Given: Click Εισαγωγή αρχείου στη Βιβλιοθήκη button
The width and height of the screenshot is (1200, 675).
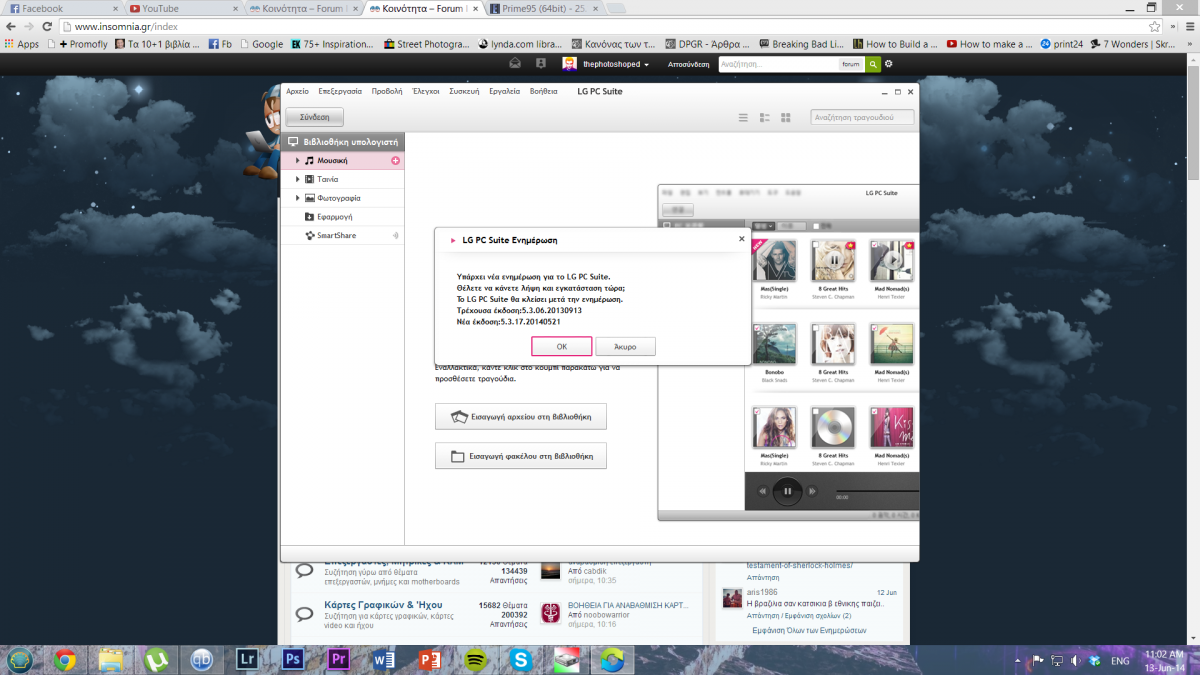Looking at the screenshot, I should coord(521,417).
